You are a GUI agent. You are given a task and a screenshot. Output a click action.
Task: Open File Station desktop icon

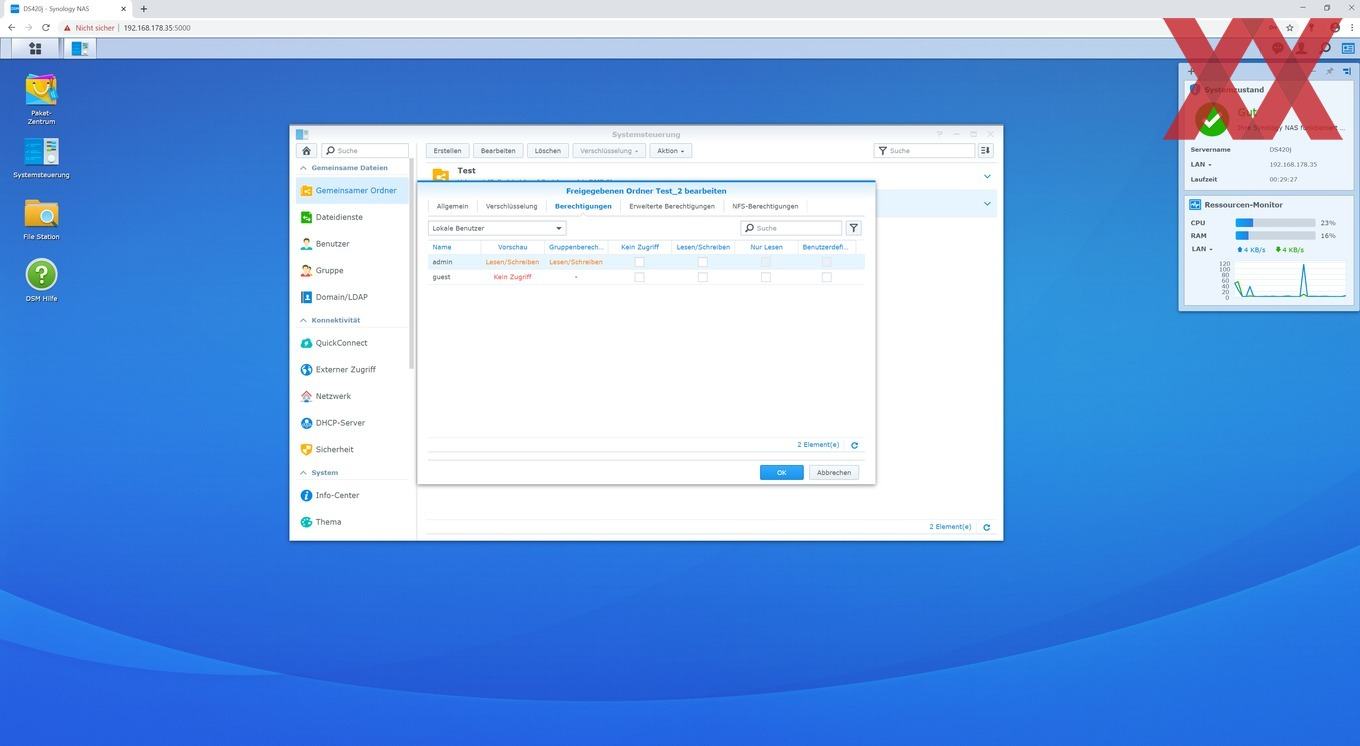click(x=41, y=220)
